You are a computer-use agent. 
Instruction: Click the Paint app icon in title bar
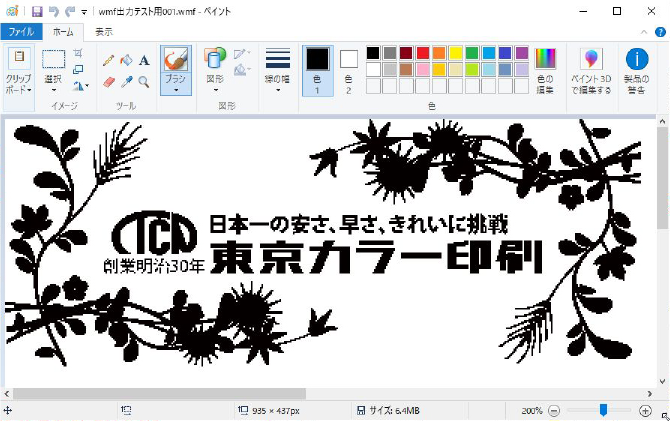12,12
